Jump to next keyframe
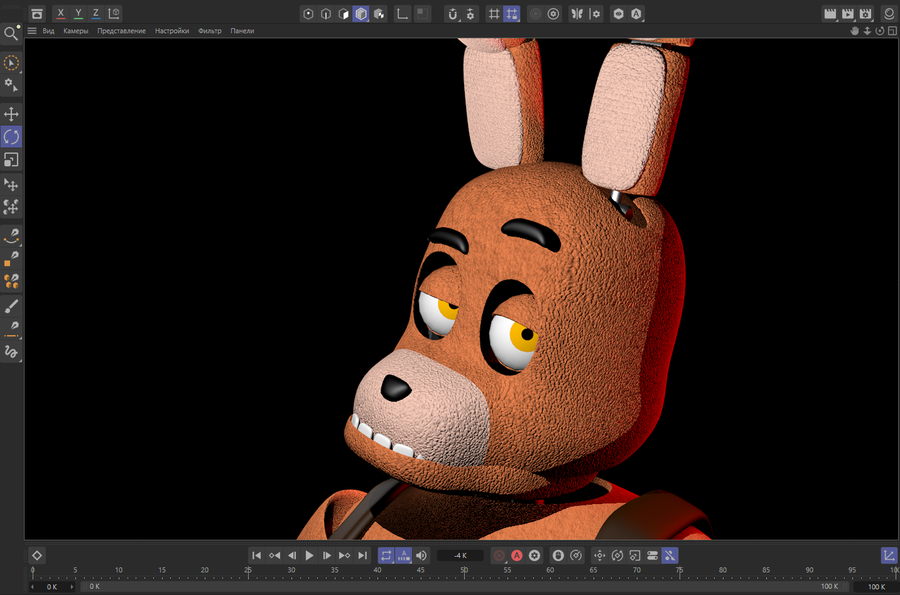The image size is (900, 595). click(x=344, y=555)
